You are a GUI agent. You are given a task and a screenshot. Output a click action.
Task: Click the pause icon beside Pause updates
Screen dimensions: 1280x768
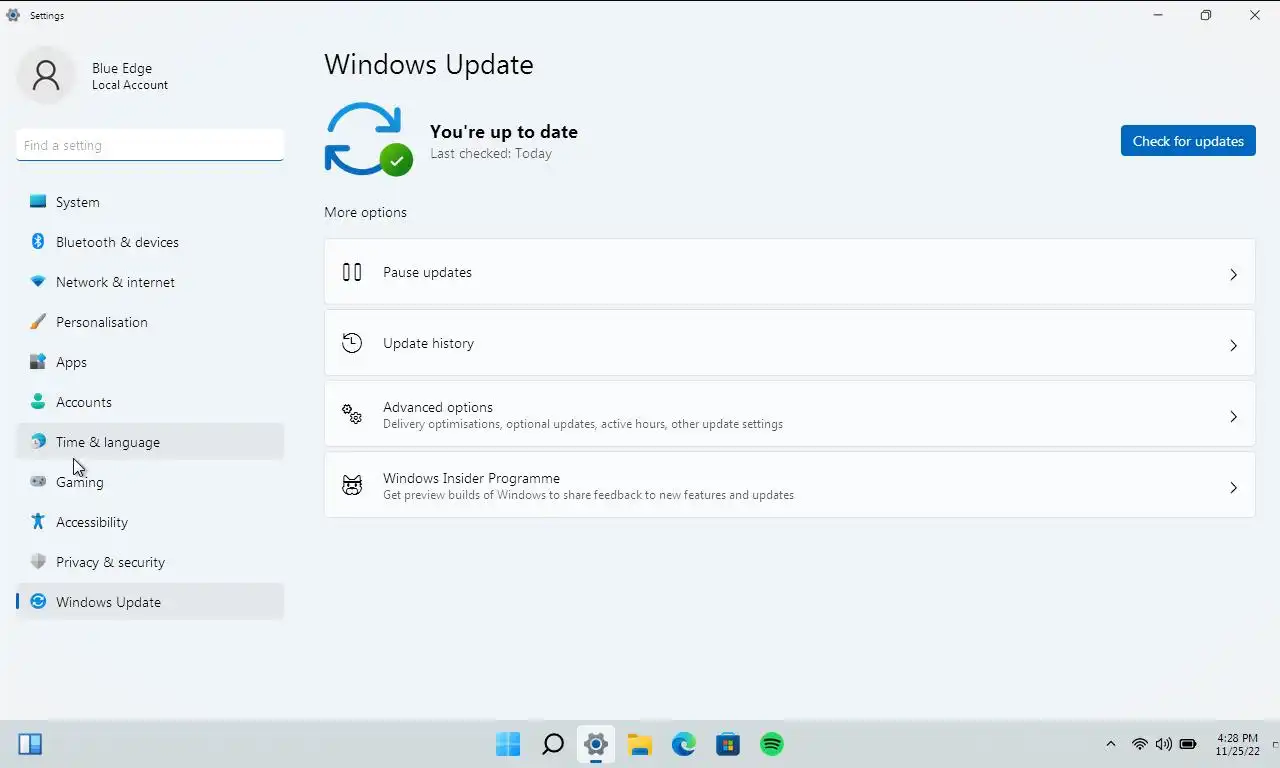click(352, 272)
